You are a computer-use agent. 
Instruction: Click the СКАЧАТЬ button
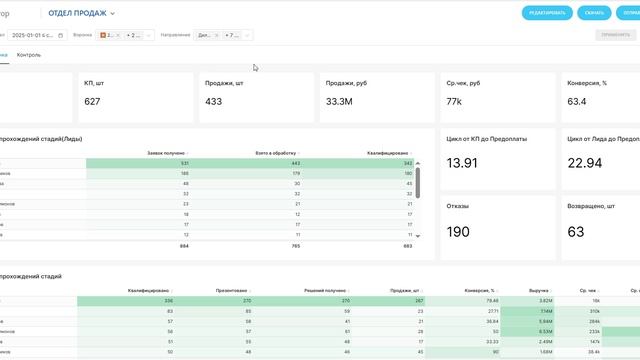(594, 13)
